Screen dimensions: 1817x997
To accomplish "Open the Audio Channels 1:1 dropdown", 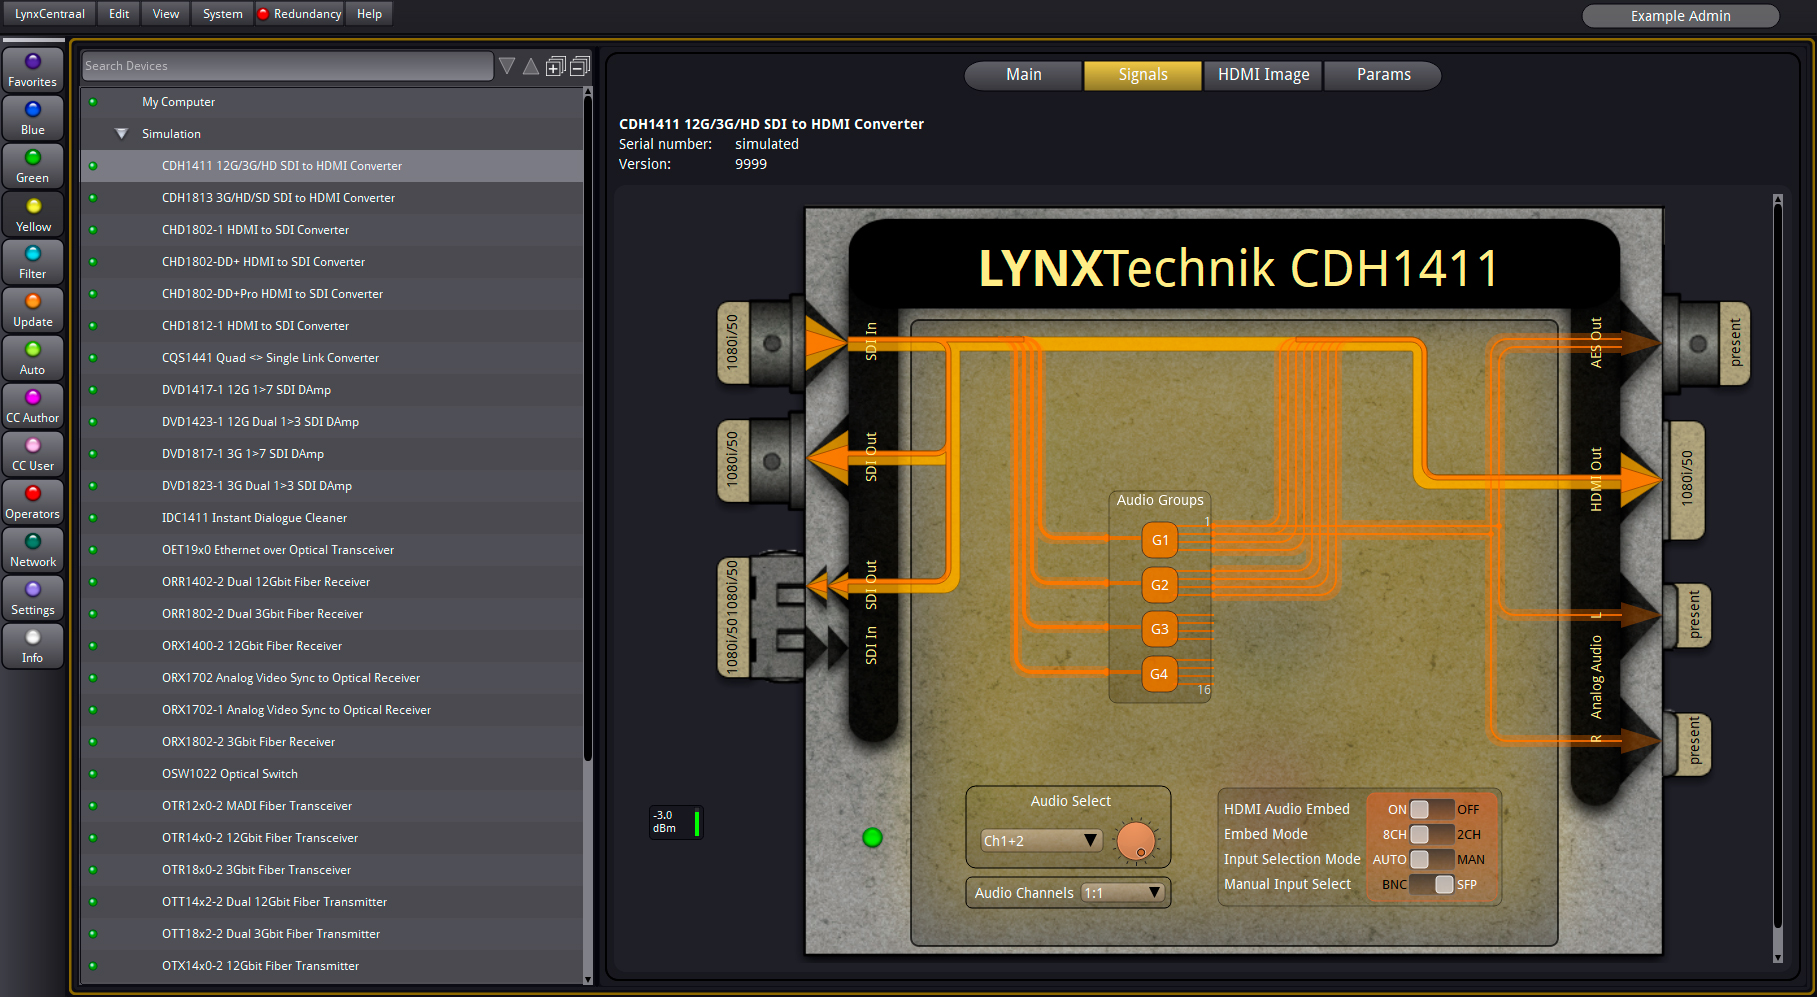I will point(1124,893).
